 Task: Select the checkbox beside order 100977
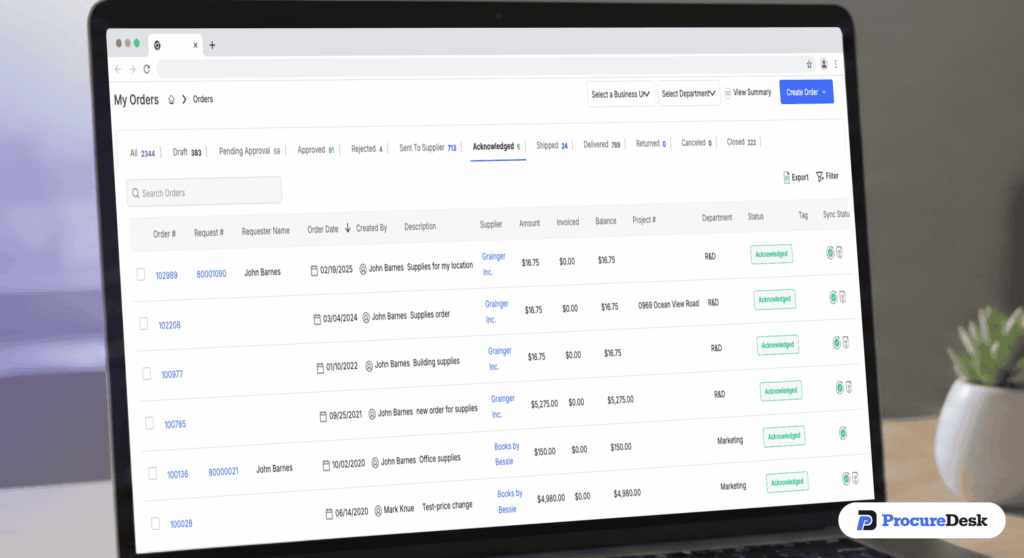[x=147, y=373]
